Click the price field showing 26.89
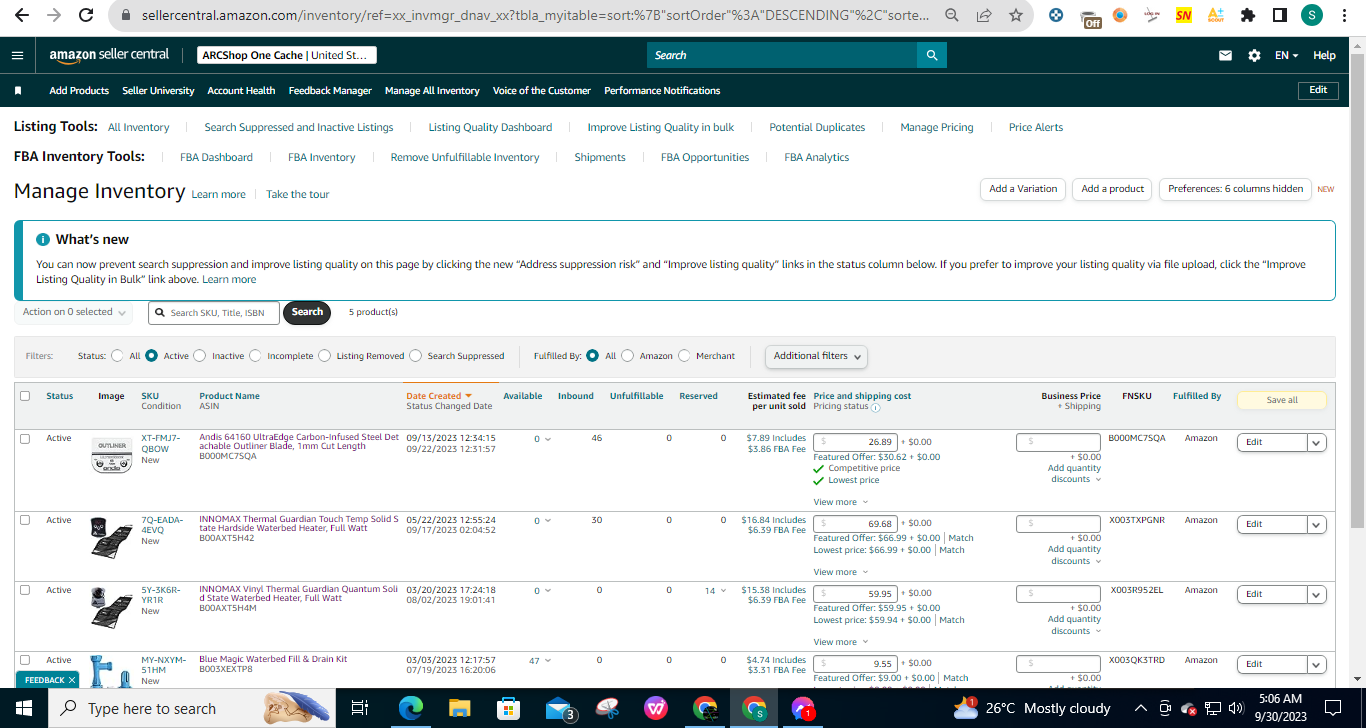The height and width of the screenshot is (728, 1366). pyautogui.click(x=855, y=442)
